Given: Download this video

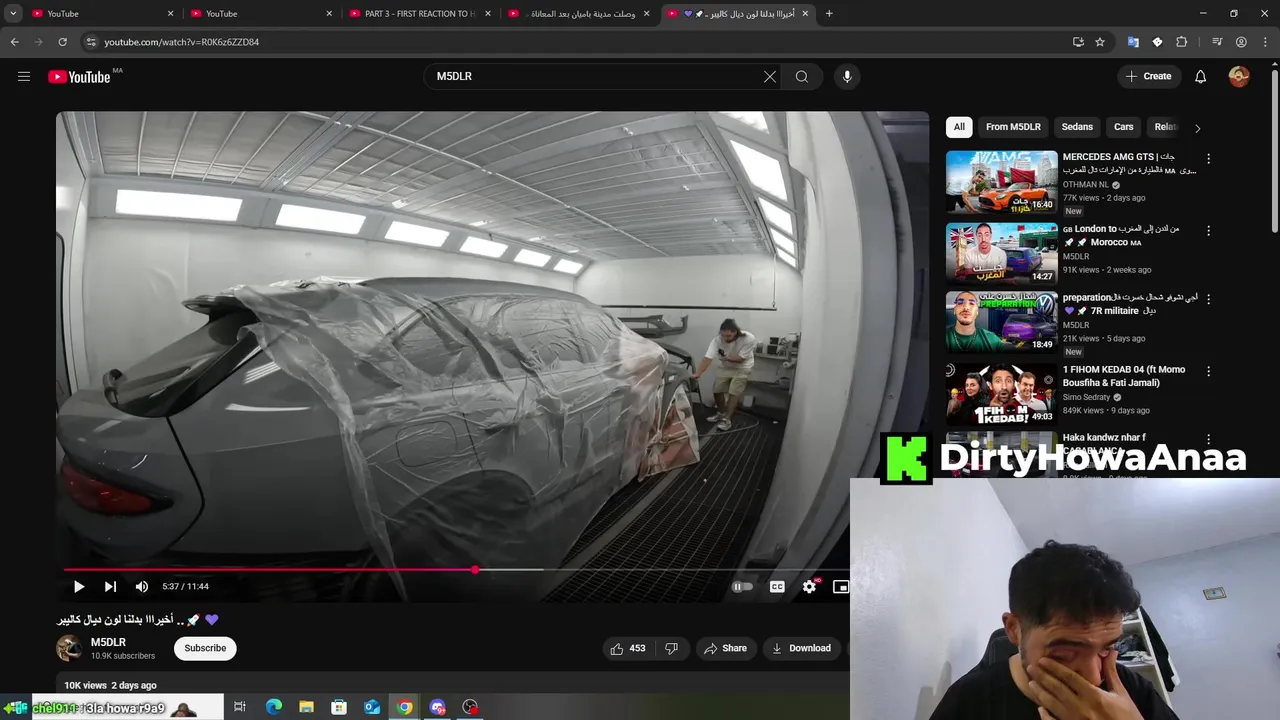Looking at the screenshot, I should pos(802,648).
